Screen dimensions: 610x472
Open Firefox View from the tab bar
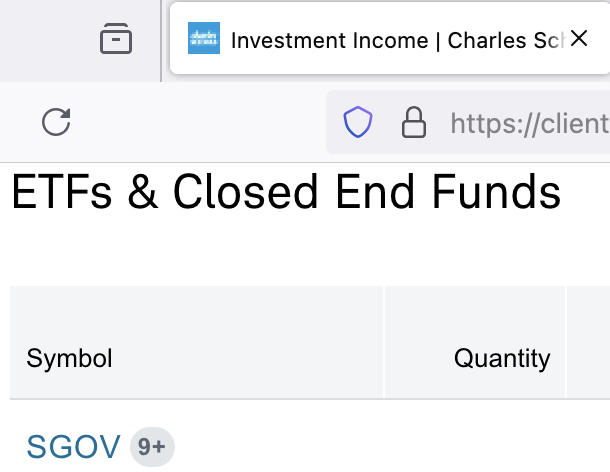click(x=116, y=40)
